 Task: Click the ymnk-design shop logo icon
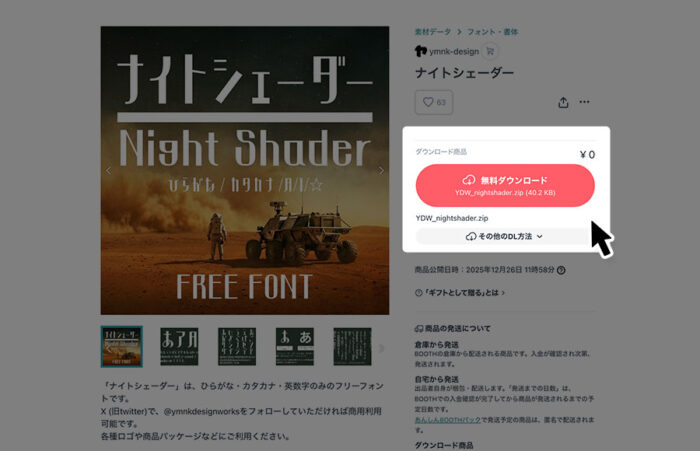(x=421, y=51)
